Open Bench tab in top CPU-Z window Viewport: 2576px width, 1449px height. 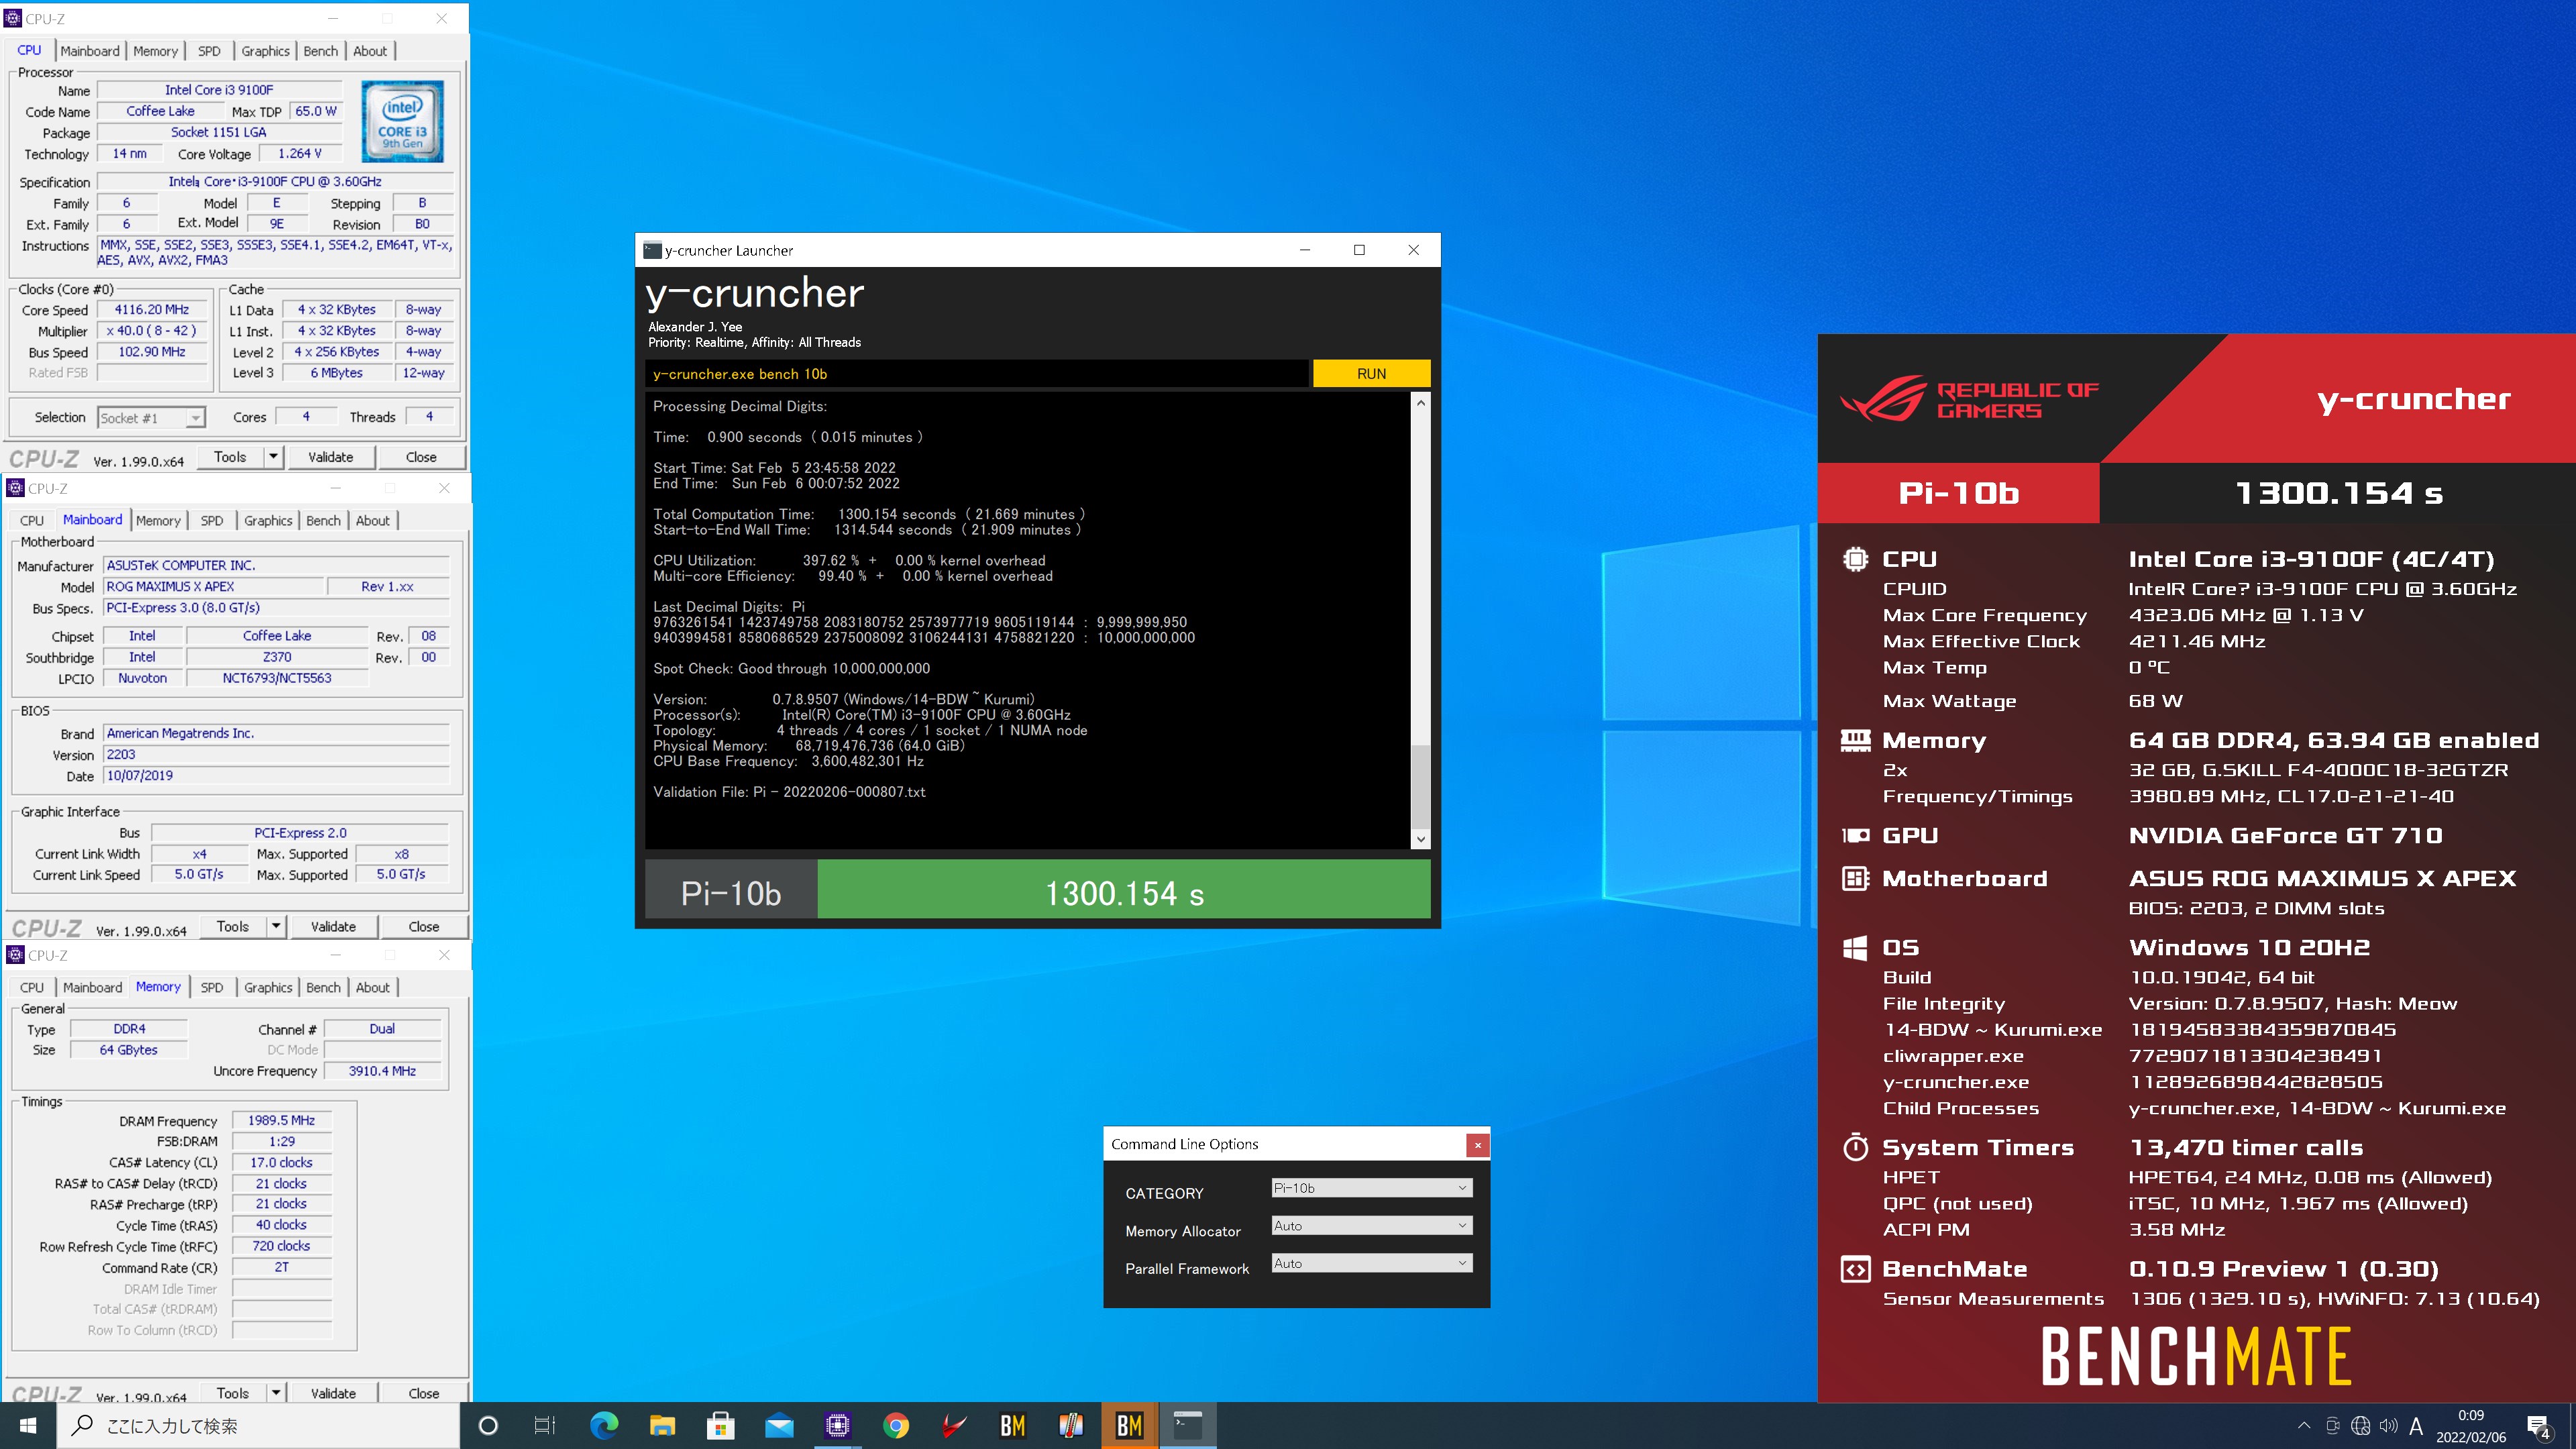click(320, 51)
